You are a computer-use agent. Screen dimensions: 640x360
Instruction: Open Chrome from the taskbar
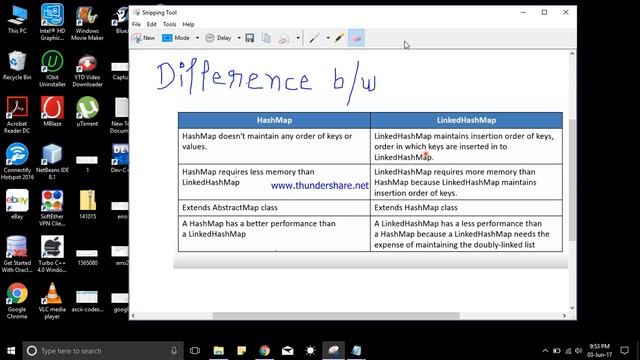[264, 351]
